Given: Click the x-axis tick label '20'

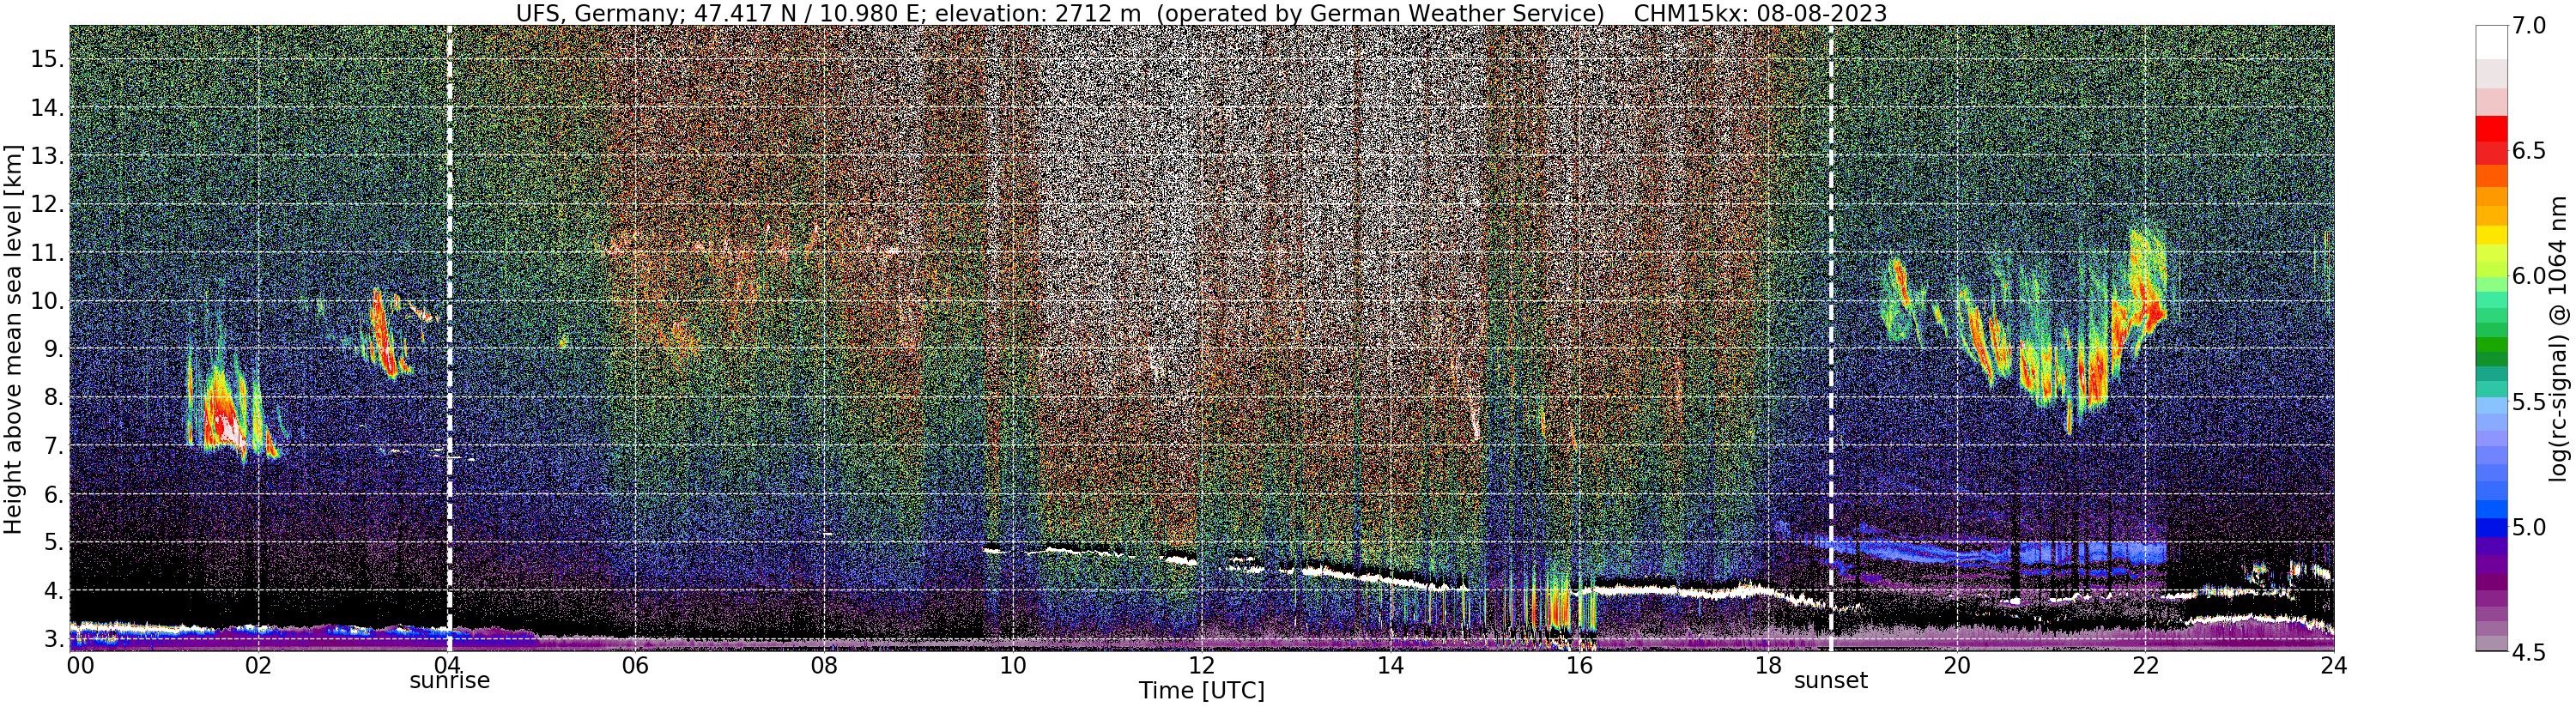Looking at the screenshot, I should (x=1957, y=664).
